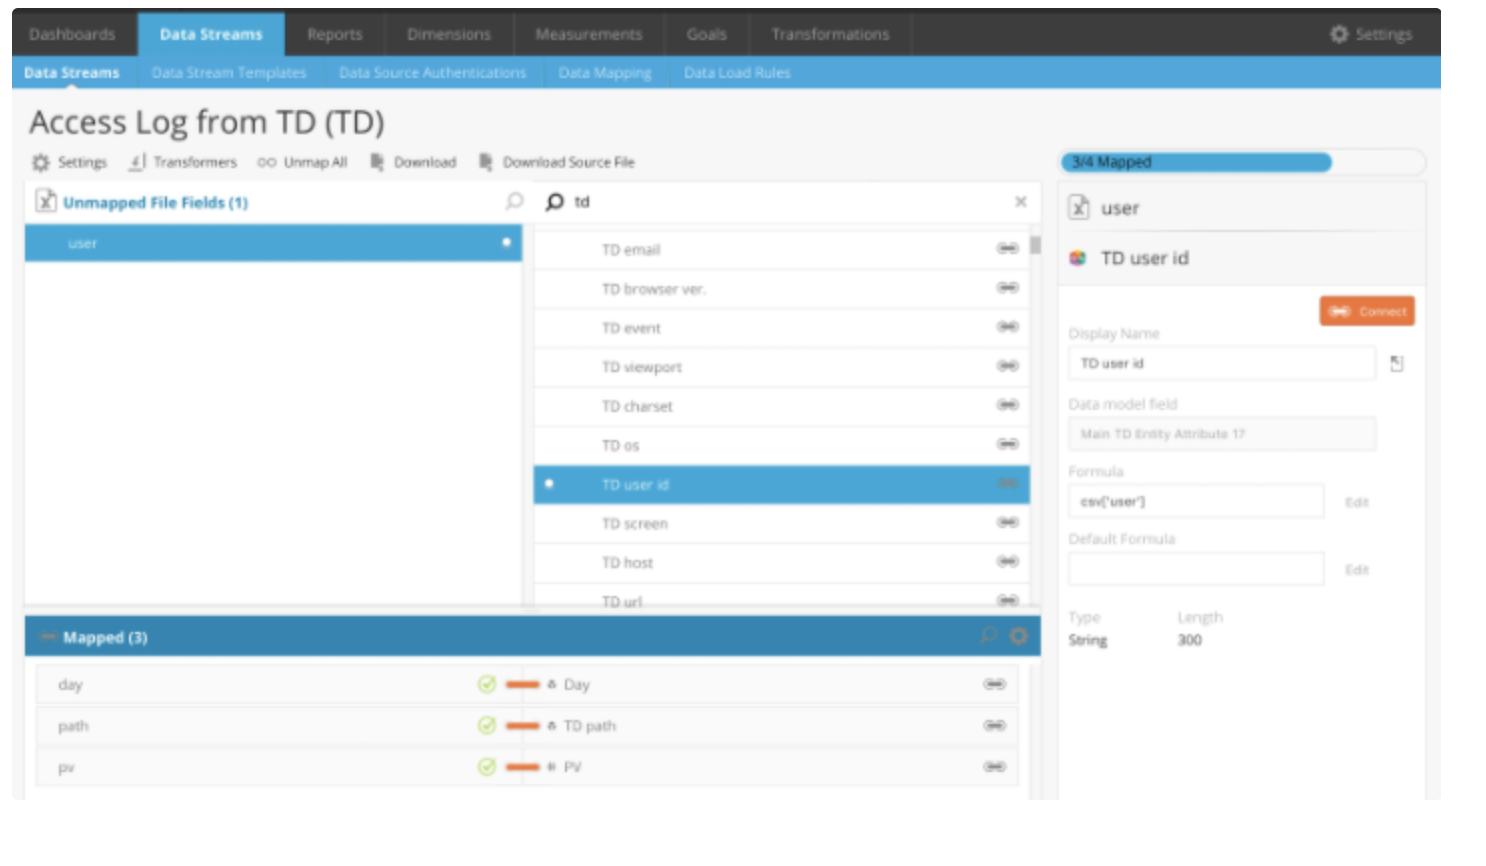Toggle the green check on the day row

point(487,685)
